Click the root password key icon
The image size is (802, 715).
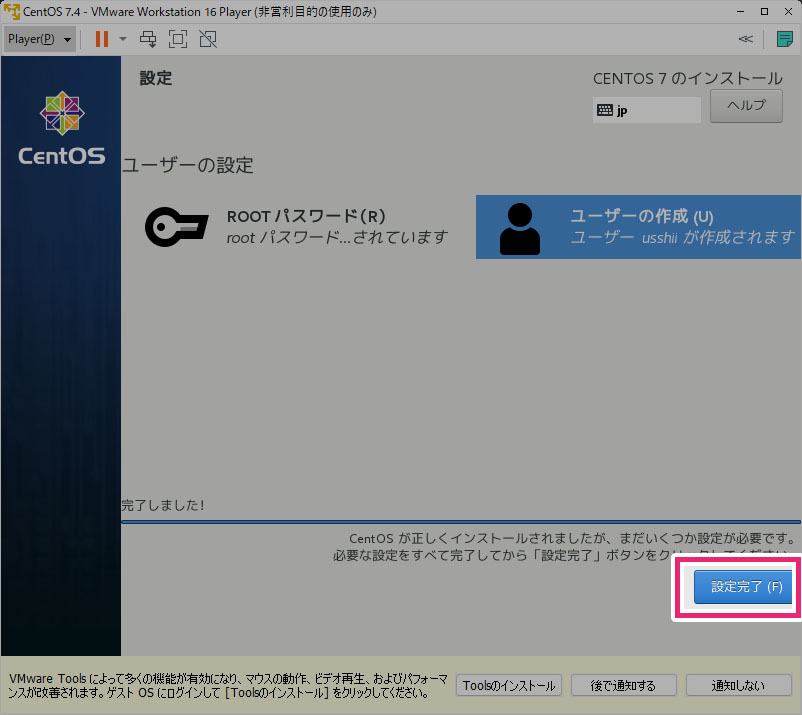coord(176,227)
